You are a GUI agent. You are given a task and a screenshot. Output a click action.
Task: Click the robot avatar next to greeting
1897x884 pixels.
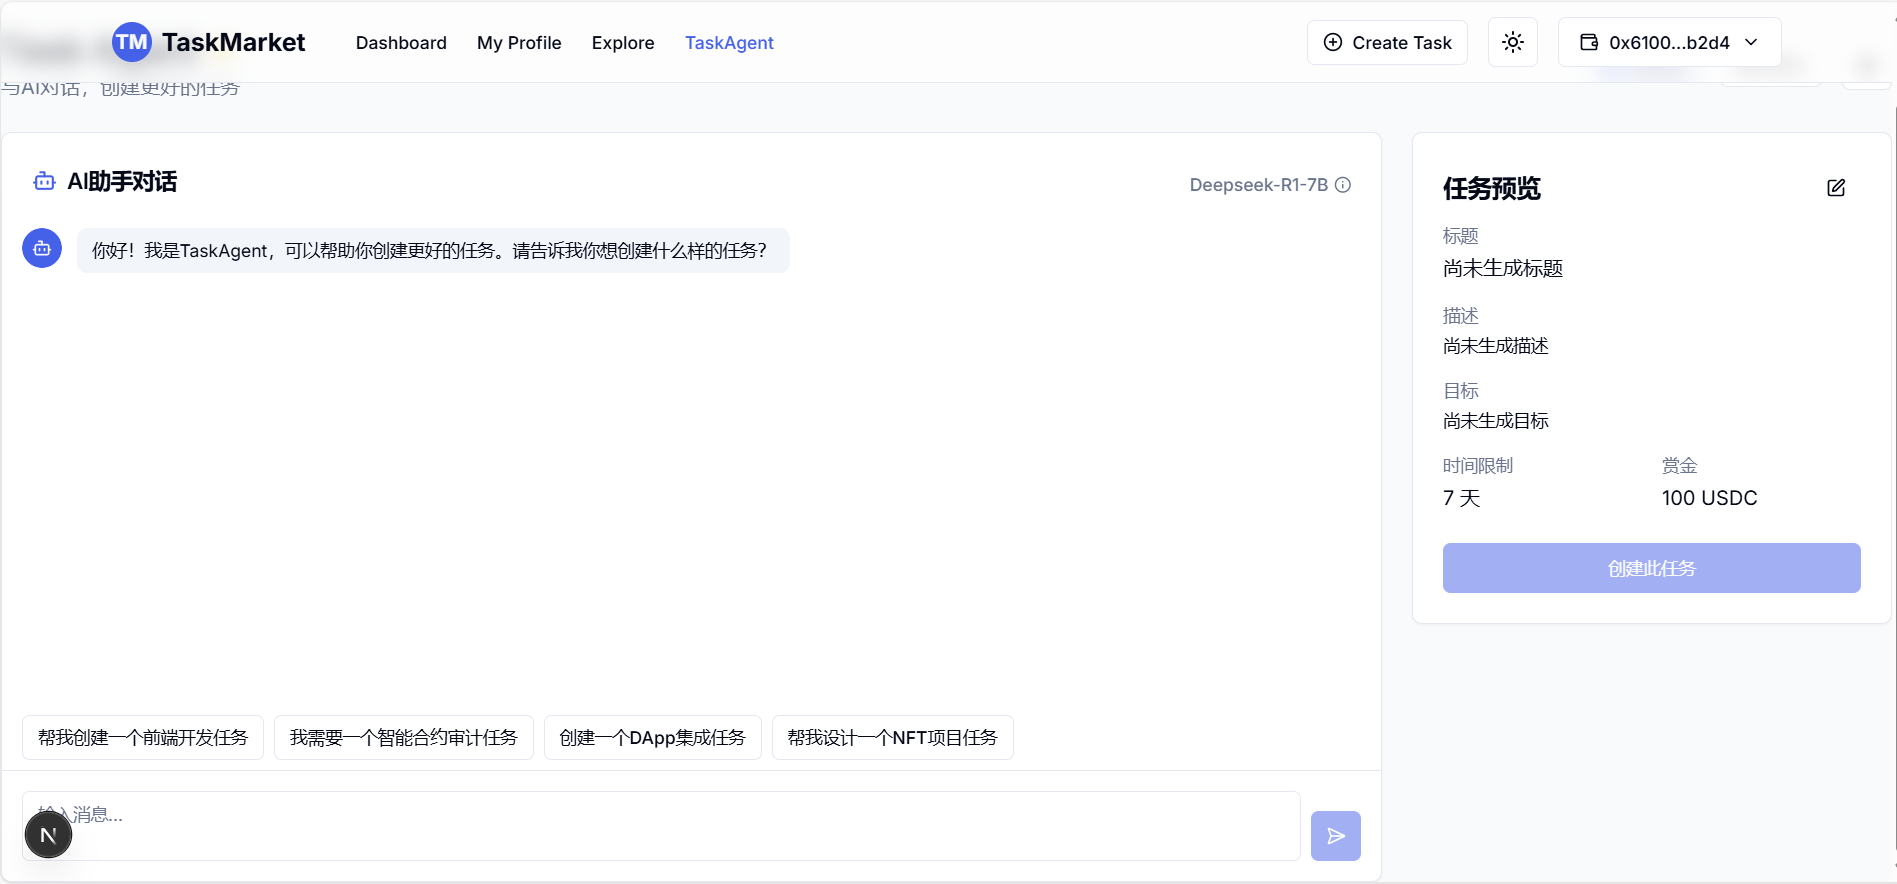(x=42, y=249)
